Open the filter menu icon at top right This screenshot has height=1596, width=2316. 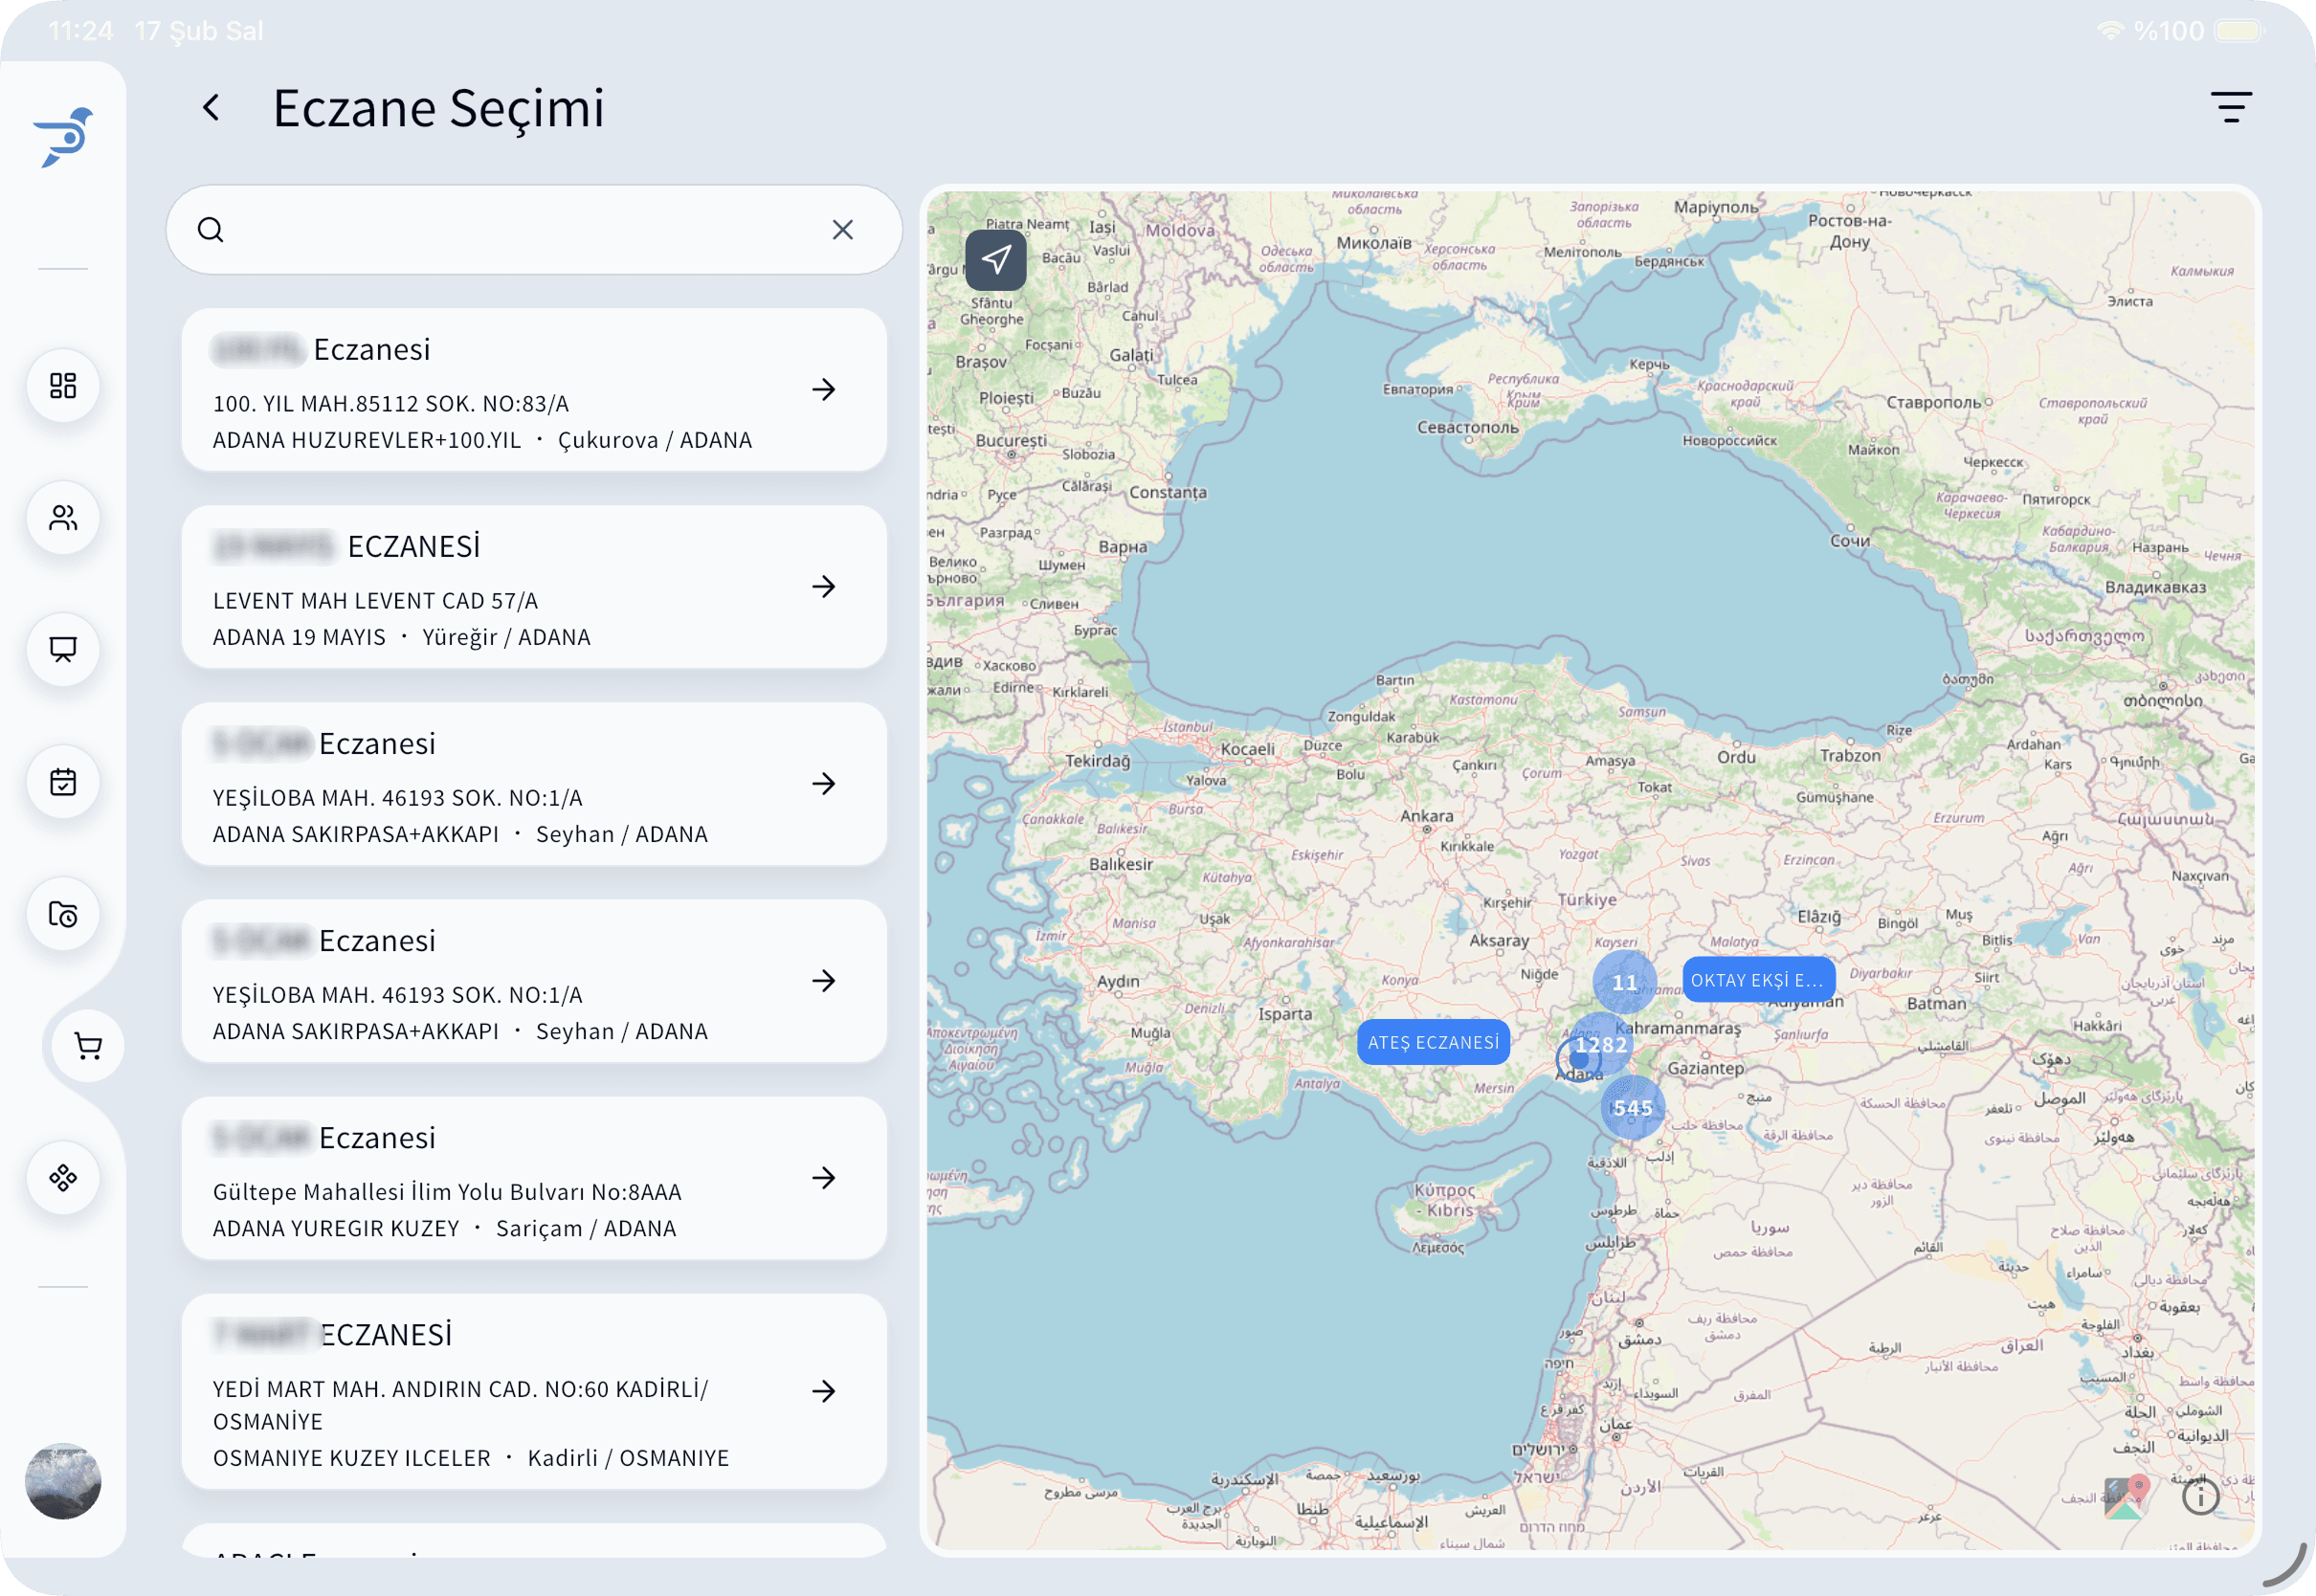click(x=2230, y=107)
